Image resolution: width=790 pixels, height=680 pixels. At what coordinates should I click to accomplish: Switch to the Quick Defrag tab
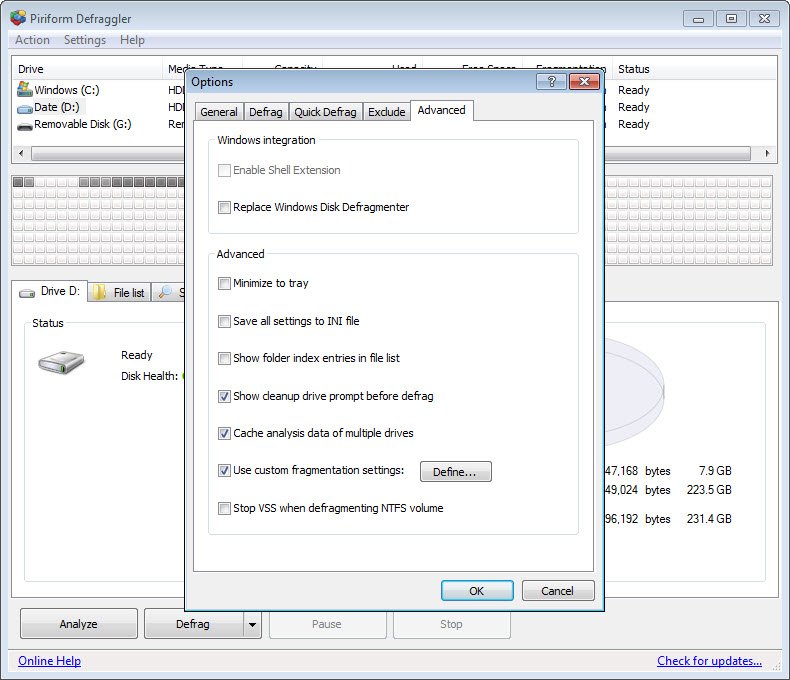[325, 112]
